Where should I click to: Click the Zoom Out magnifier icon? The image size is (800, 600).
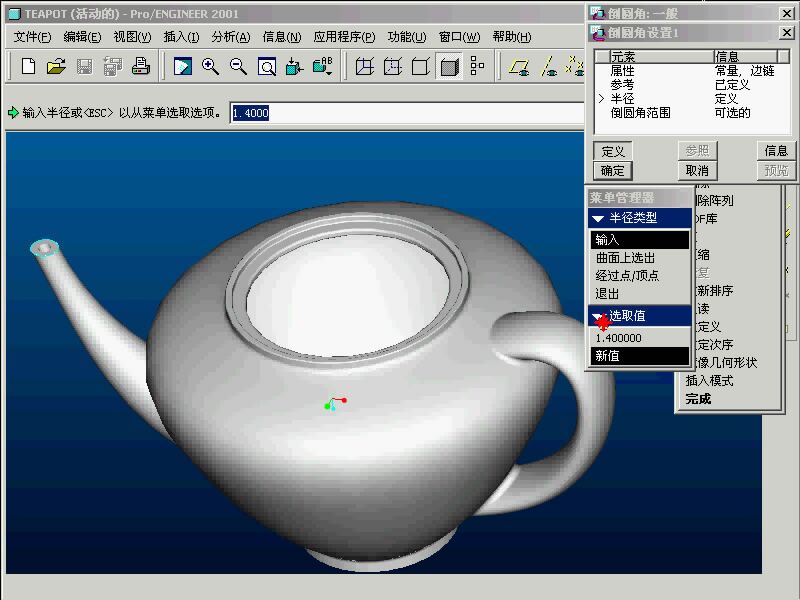click(x=238, y=67)
